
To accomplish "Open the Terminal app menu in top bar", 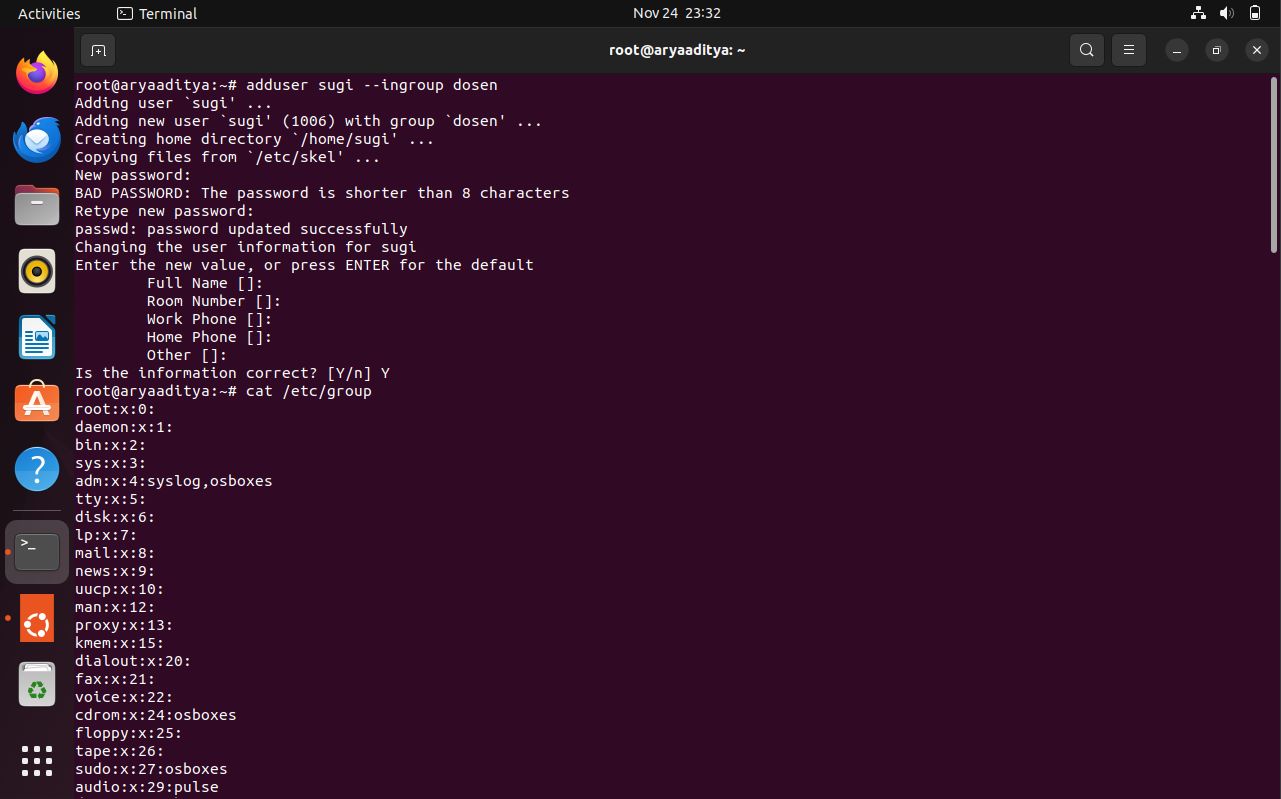I will 157,13.
